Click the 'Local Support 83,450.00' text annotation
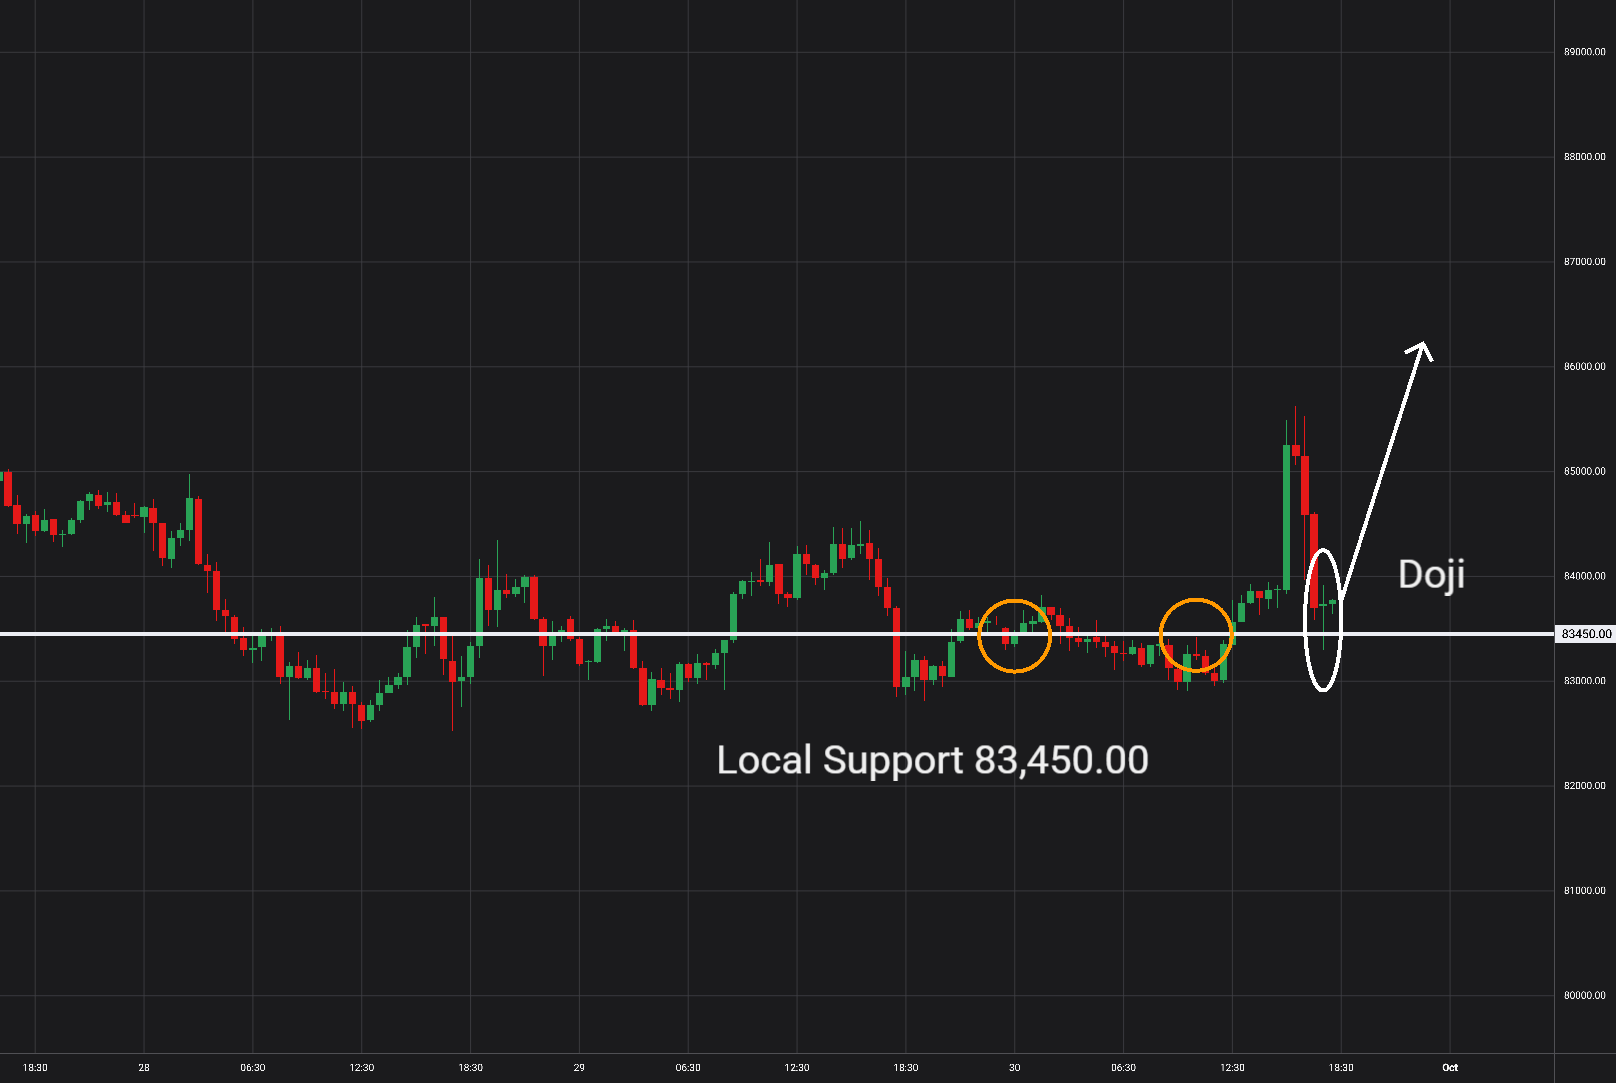The image size is (1616, 1083). click(933, 760)
